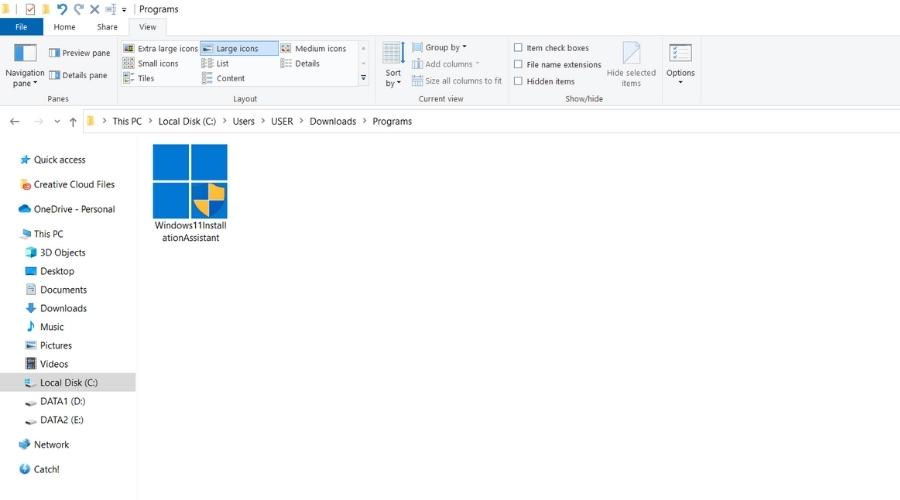Open Catch! in navigation pane
Screen dimensions: 900x500
click(x=40, y=469)
